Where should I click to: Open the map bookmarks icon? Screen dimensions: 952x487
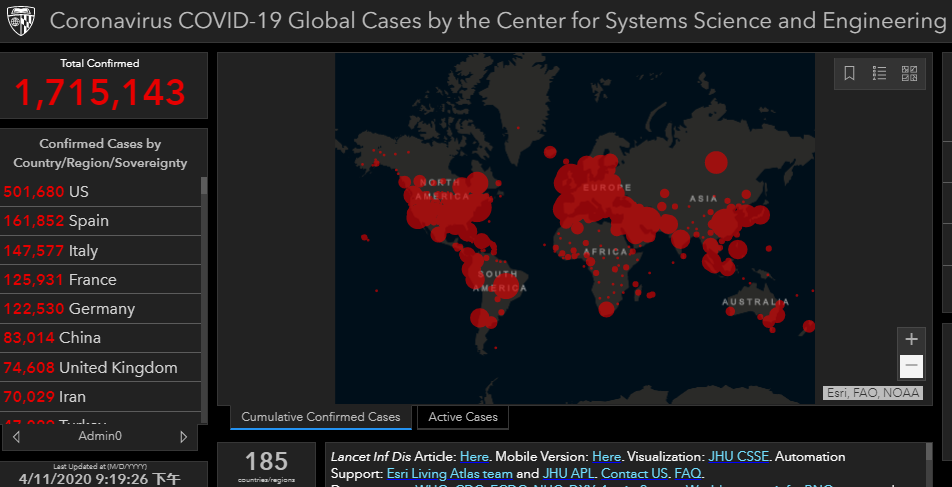(849, 73)
